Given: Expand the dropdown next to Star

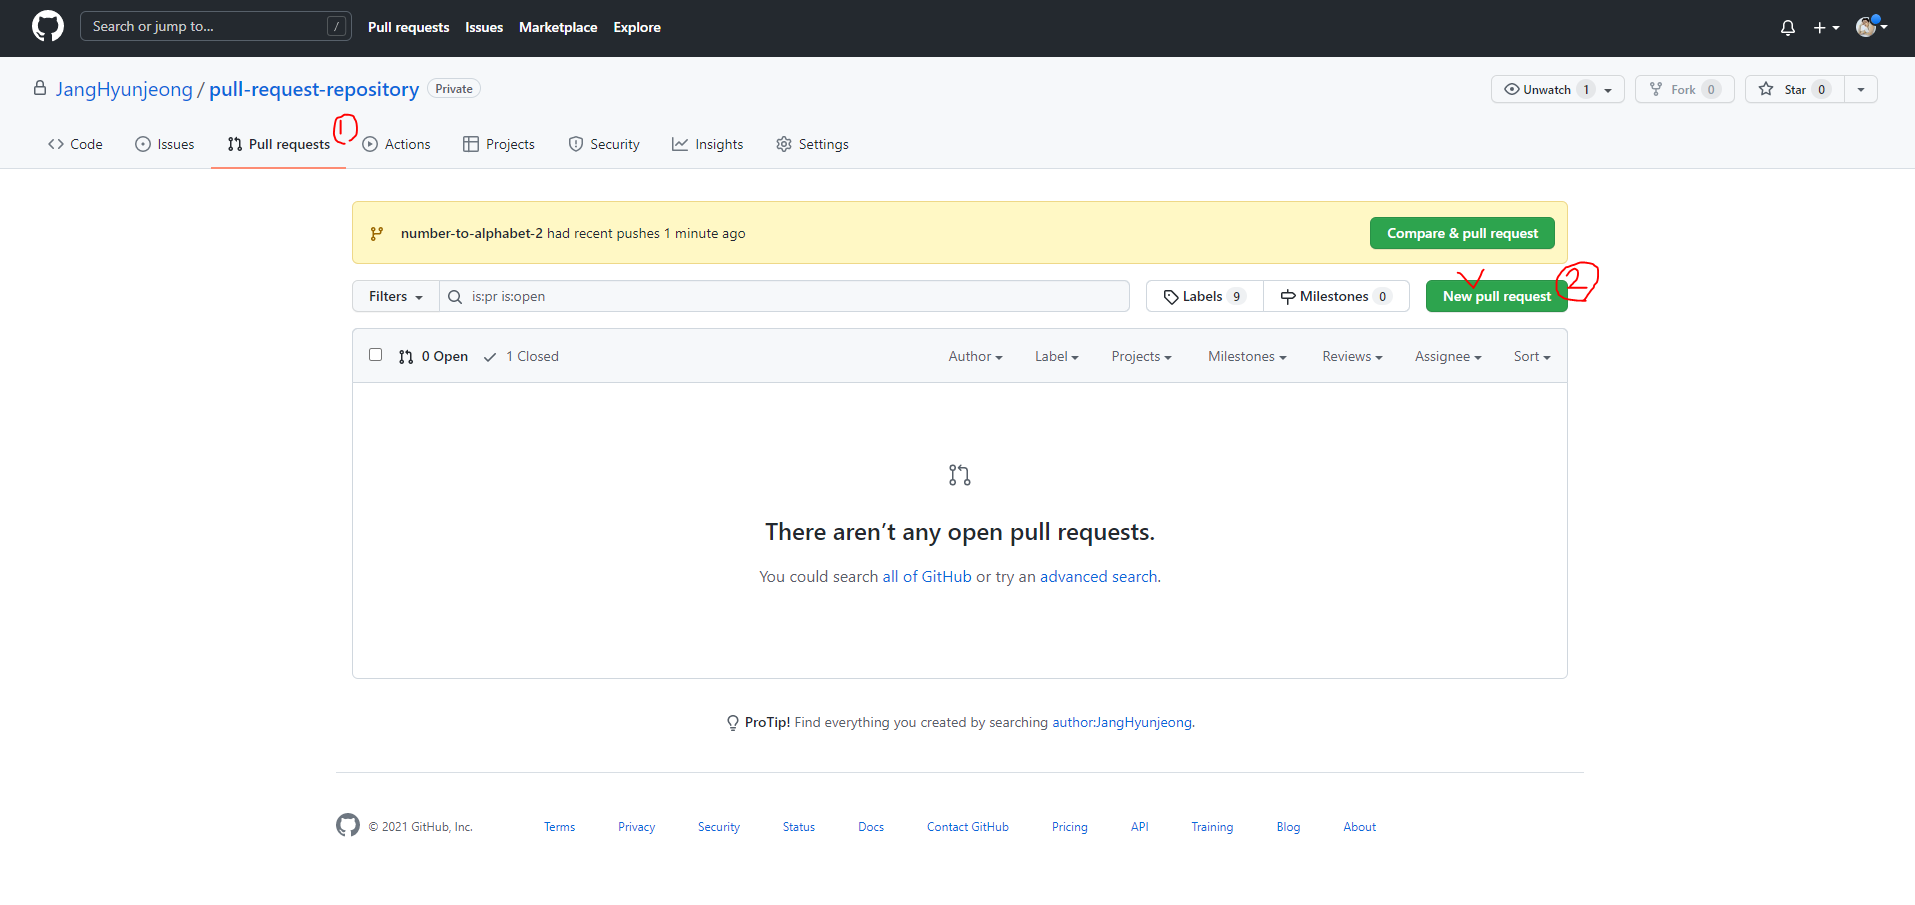Looking at the screenshot, I should pyautogui.click(x=1861, y=89).
